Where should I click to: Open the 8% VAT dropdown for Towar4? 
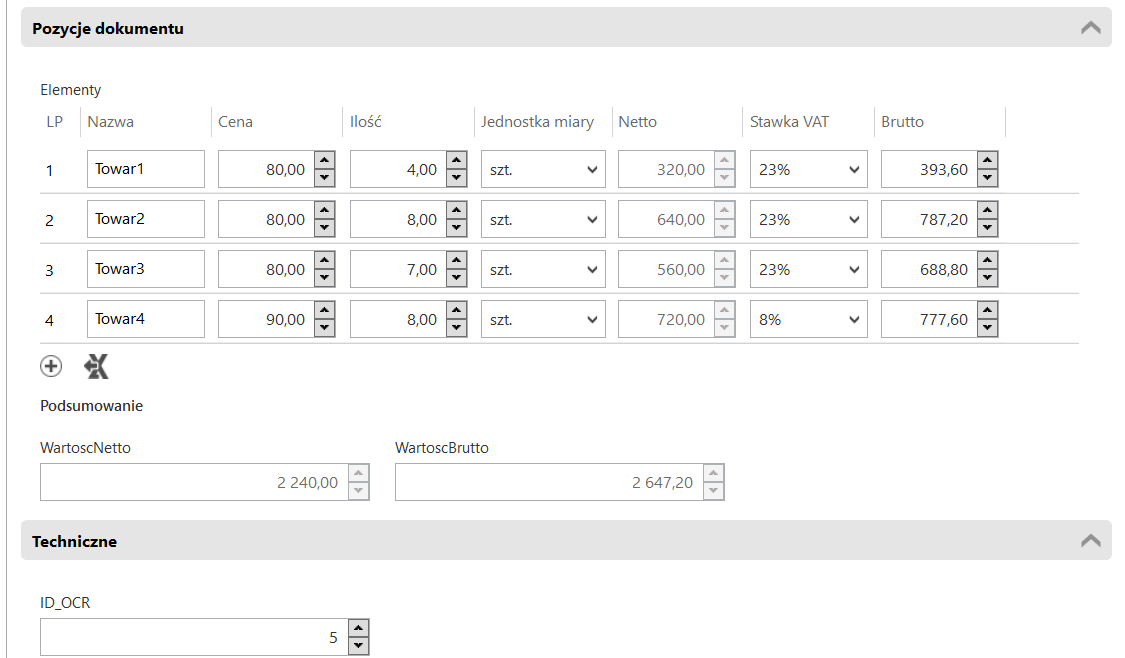(x=808, y=320)
